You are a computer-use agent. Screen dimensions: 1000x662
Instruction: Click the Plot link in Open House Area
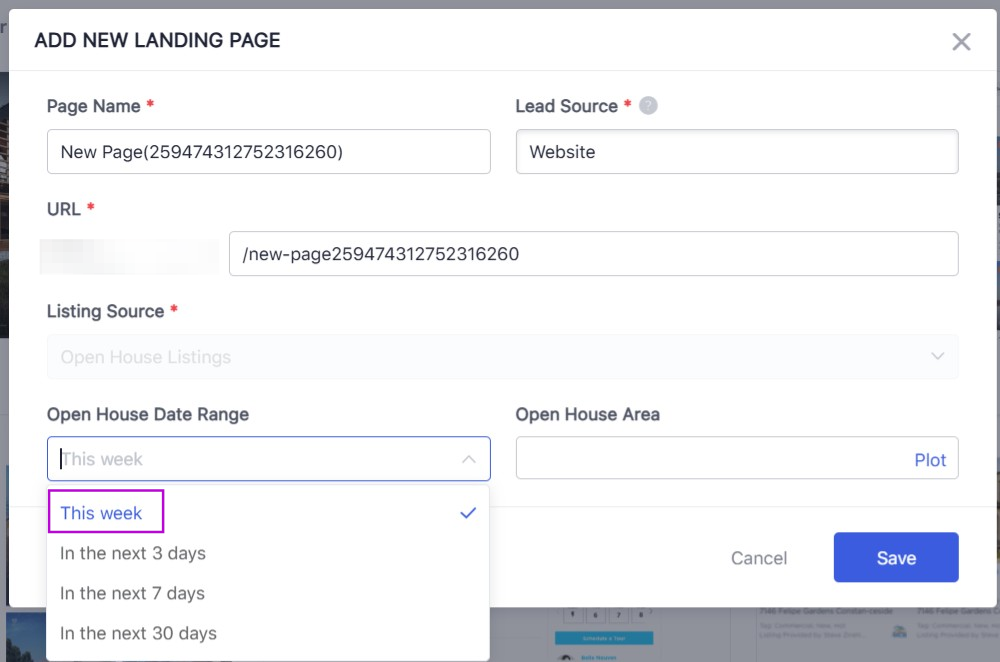click(x=930, y=460)
